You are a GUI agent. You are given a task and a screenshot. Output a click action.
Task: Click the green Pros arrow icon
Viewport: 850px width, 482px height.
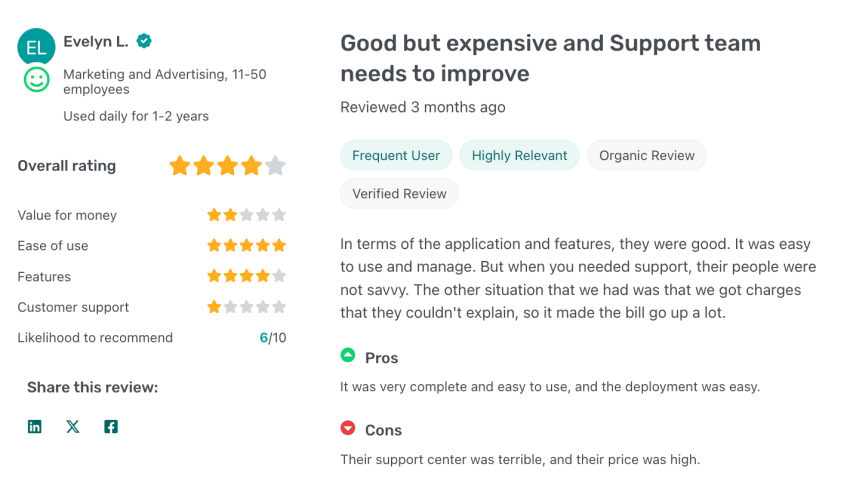pos(348,355)
